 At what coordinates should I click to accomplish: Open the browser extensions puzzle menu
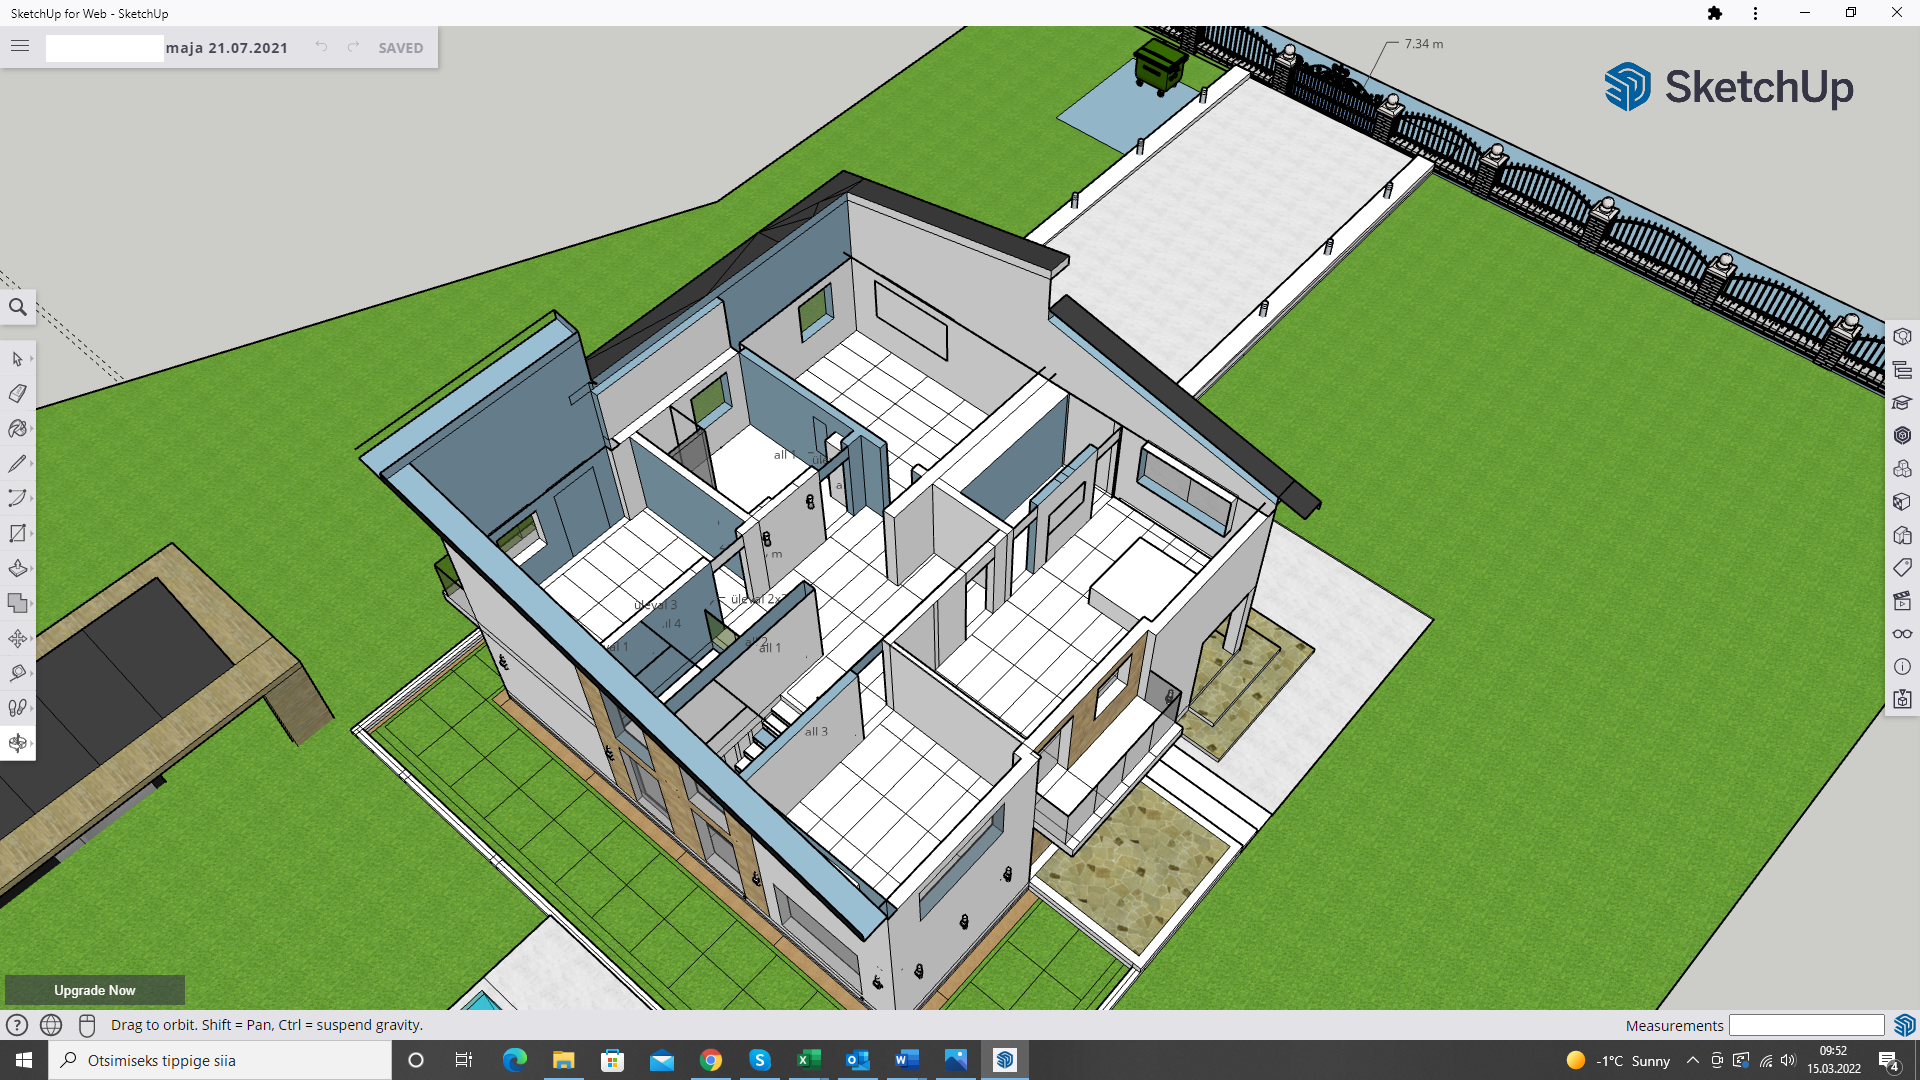click(1715, 13)
